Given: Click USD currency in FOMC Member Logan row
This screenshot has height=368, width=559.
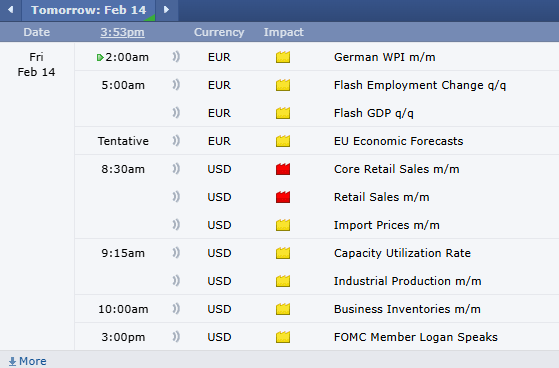Looking at the screenshot, I should pyautogui.click(x=219, y=337).
